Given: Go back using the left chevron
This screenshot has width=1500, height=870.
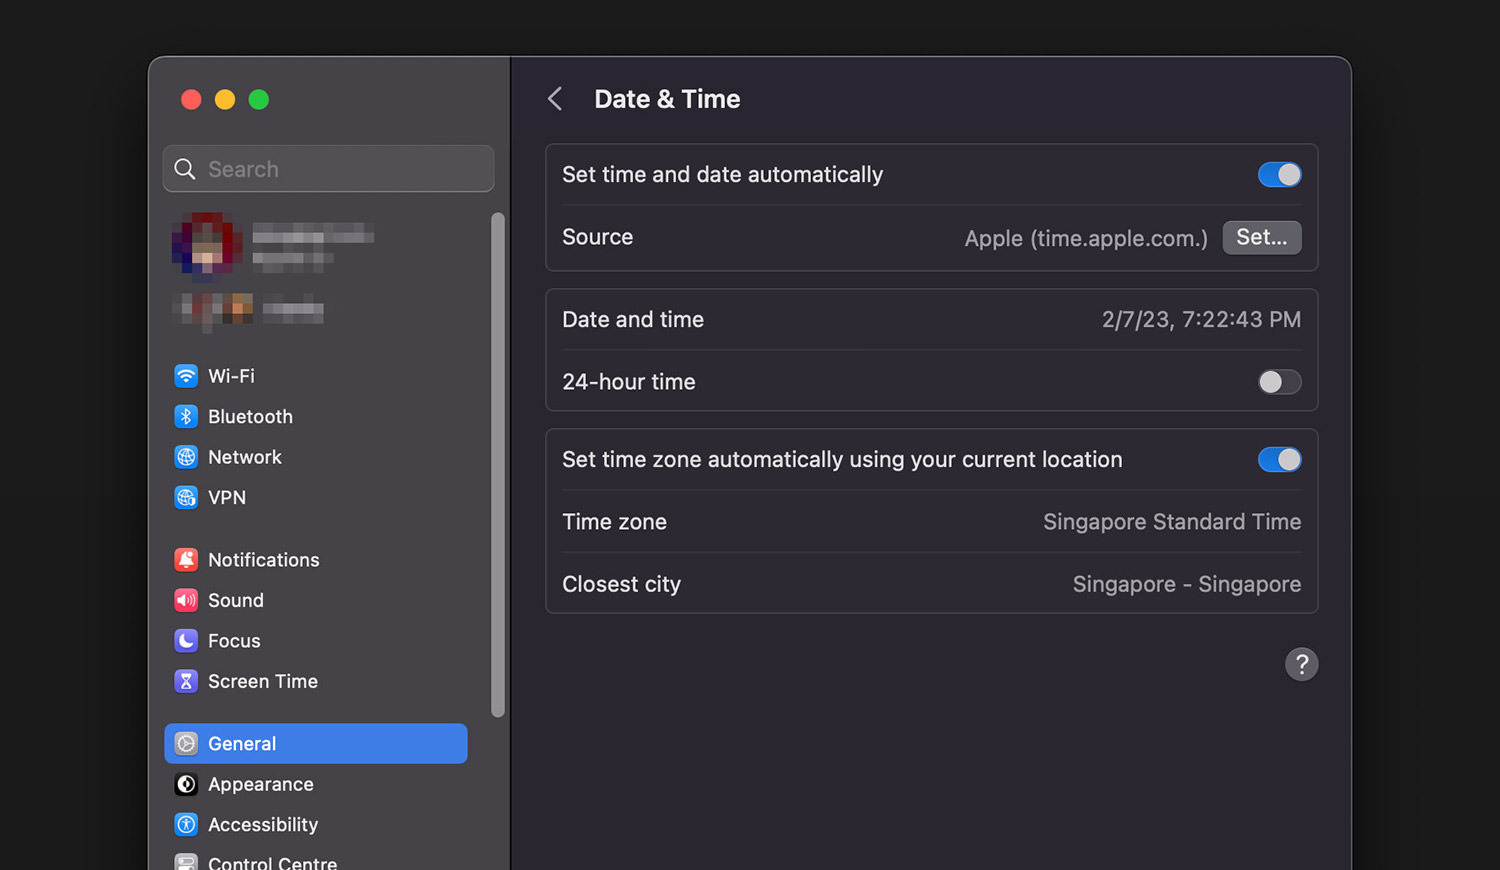Looking at the screenshot, I should [x=555, y=99].
